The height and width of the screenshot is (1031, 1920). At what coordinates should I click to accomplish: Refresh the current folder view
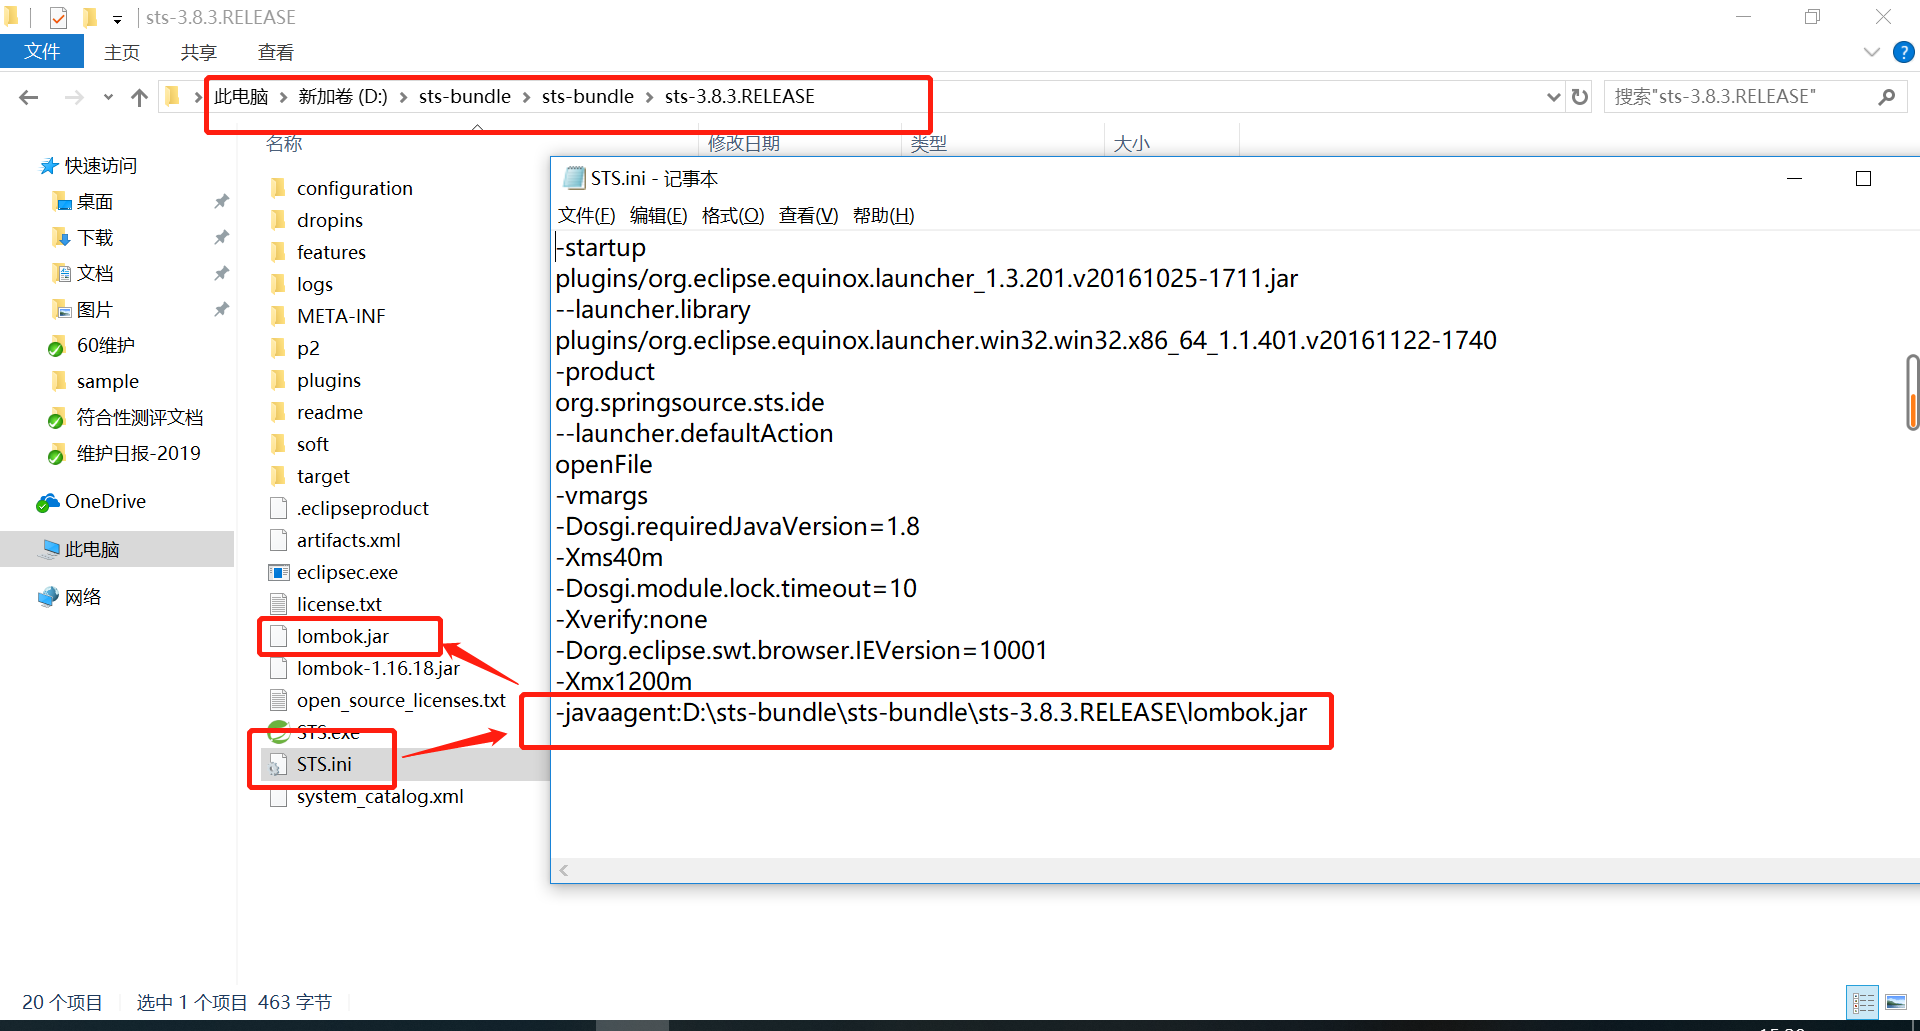[x=1580, y=97]
